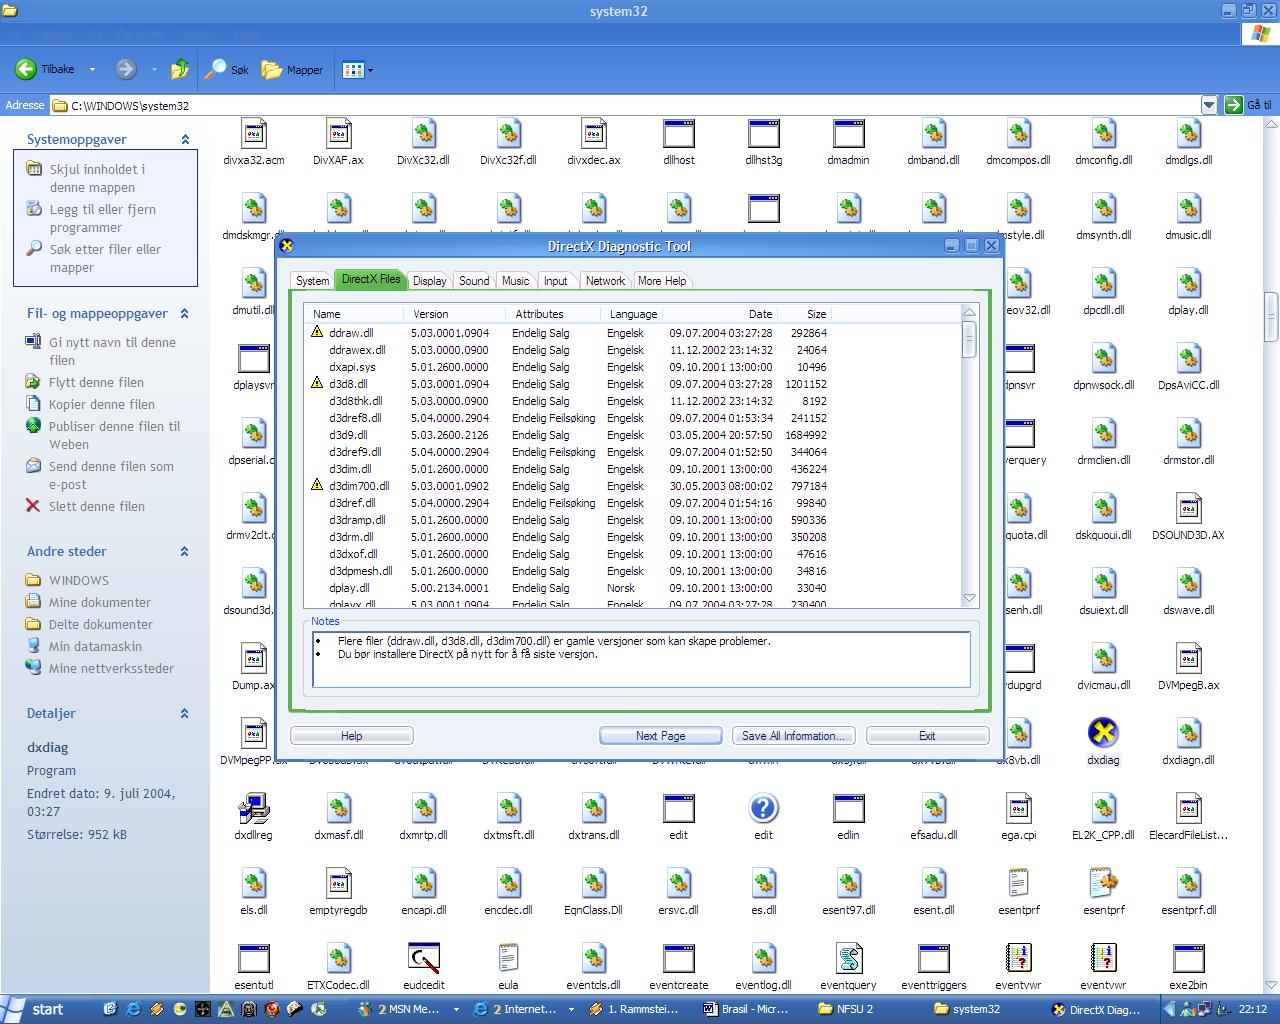
Task: Switch to Brasil - Microsoft taskbar item
Action: [x=748, y=1009]
